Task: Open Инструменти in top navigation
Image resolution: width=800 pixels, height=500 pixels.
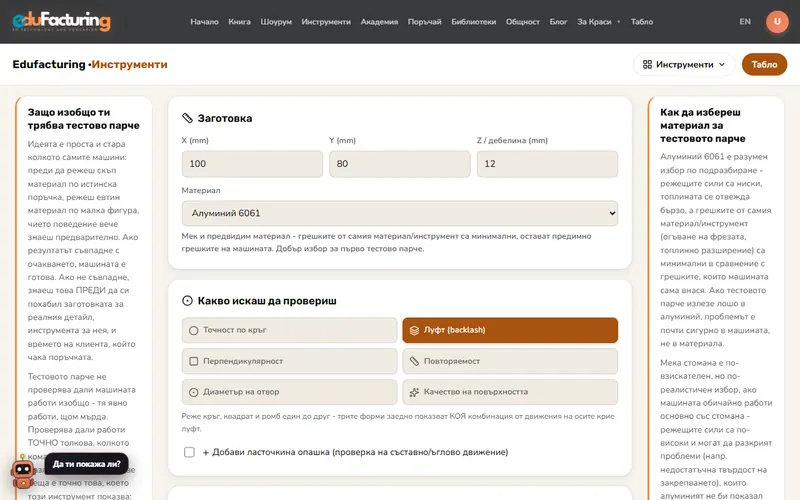Action: (326, 21)
